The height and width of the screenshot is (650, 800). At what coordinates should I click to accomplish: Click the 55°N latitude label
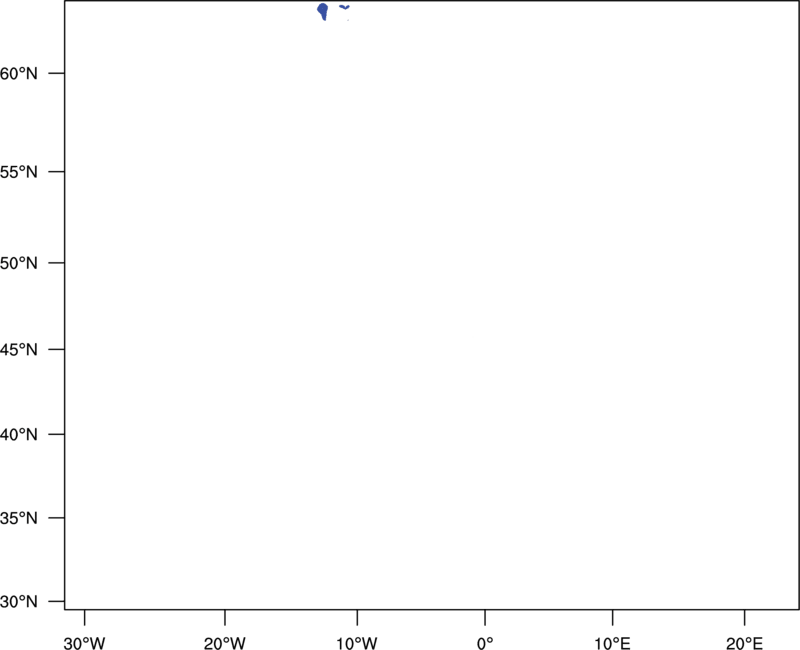click(18, 172)
